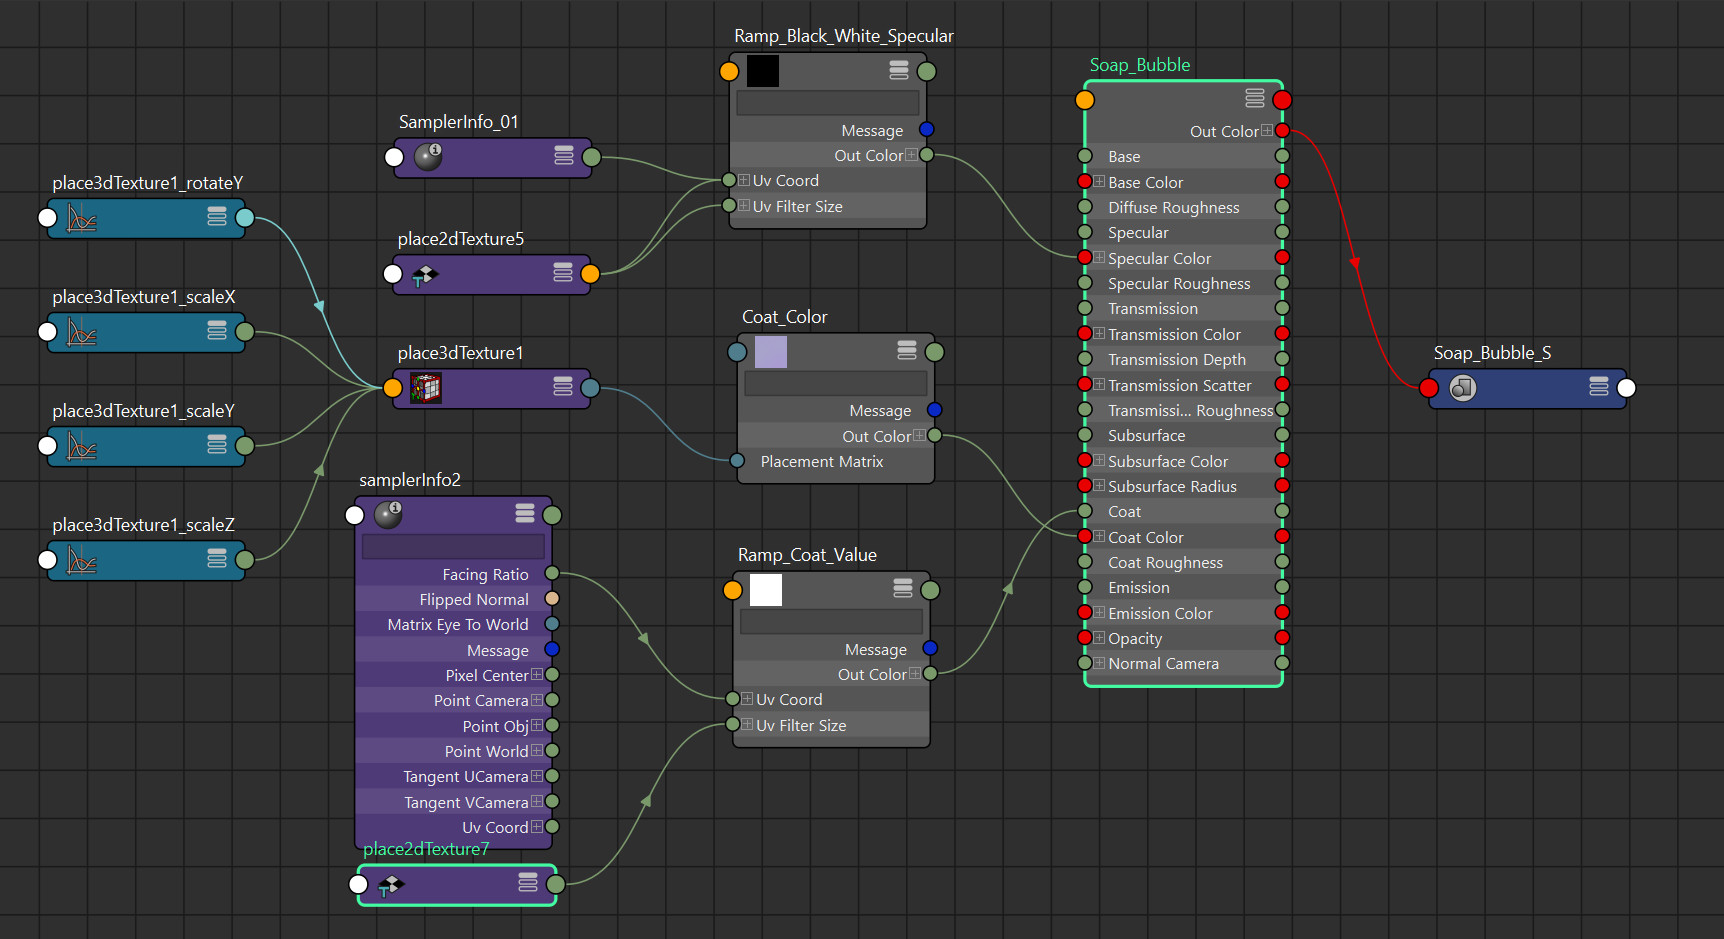Toggle display mode on the Soap_Bubble node
Viewport: 1724px width, 939px height.
pos(1254,98)
